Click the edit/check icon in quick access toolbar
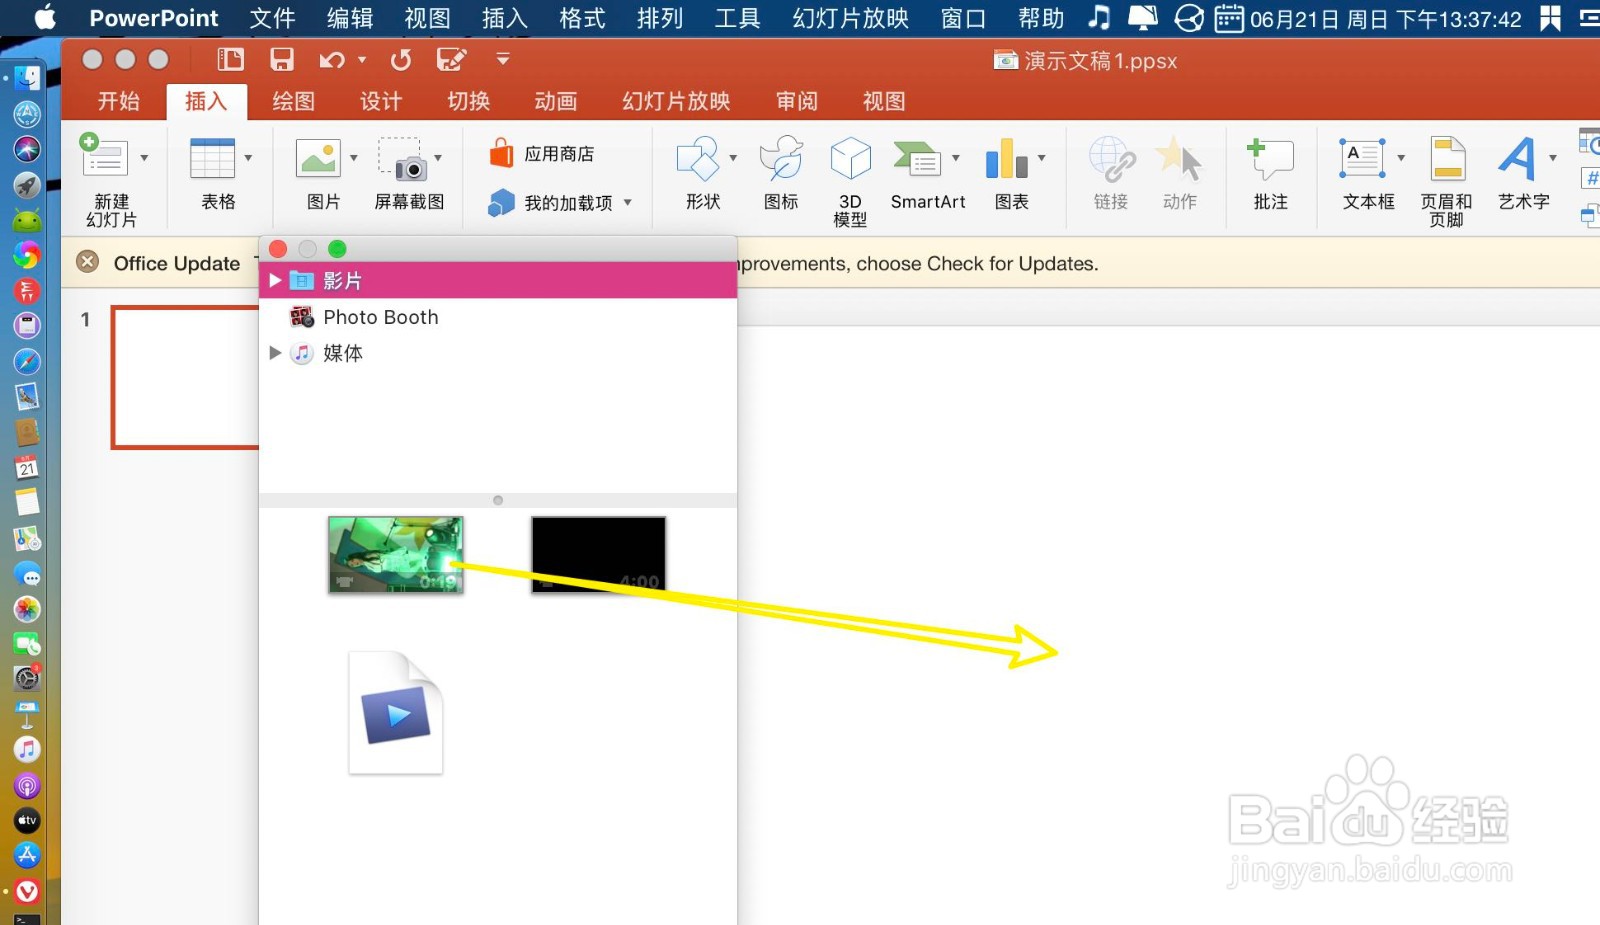Screen dimensions: 1600x925 [452, 60]
